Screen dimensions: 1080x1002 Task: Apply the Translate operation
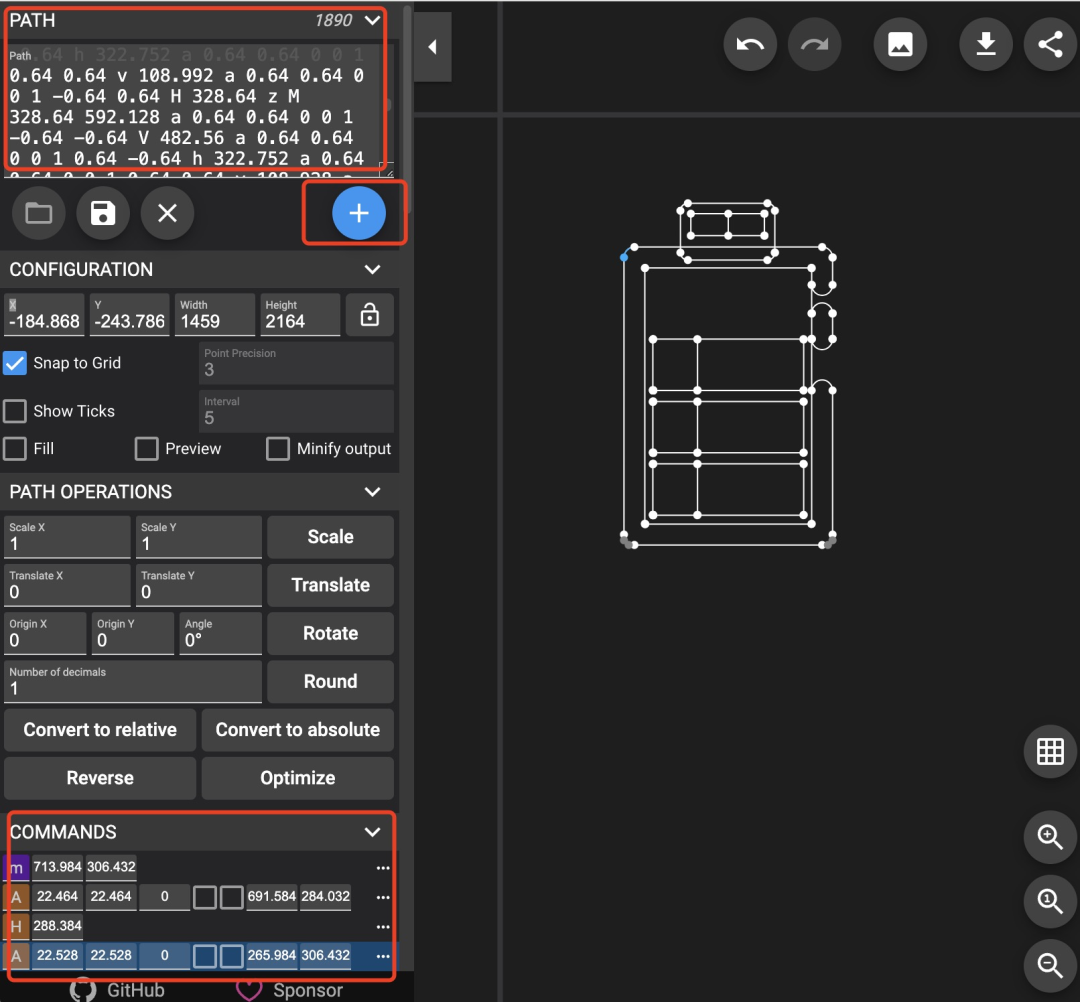click(x=331, y=585)
